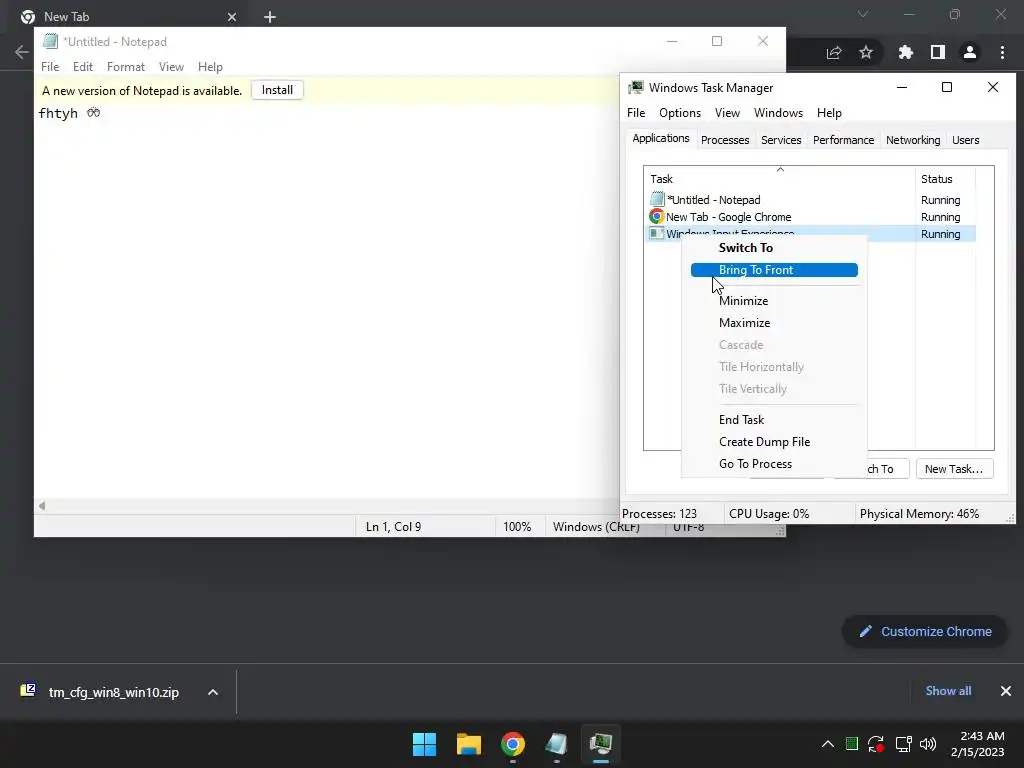The image size is (1024, 768).
Task: Expand the download item options chevron
Action: [x=213, y=692]
